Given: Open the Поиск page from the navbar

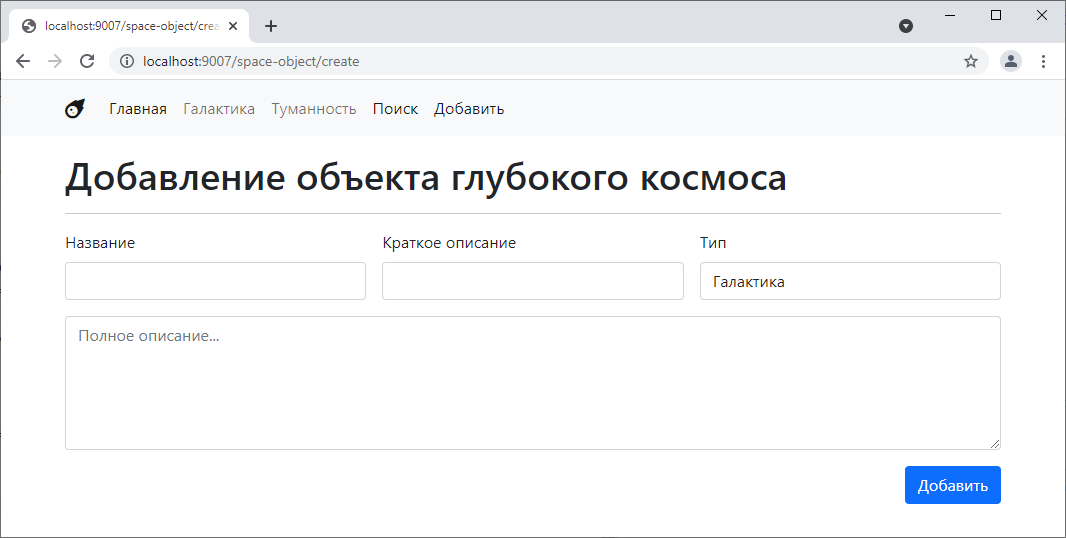Looking at the screenshot, I should point(395,109).
